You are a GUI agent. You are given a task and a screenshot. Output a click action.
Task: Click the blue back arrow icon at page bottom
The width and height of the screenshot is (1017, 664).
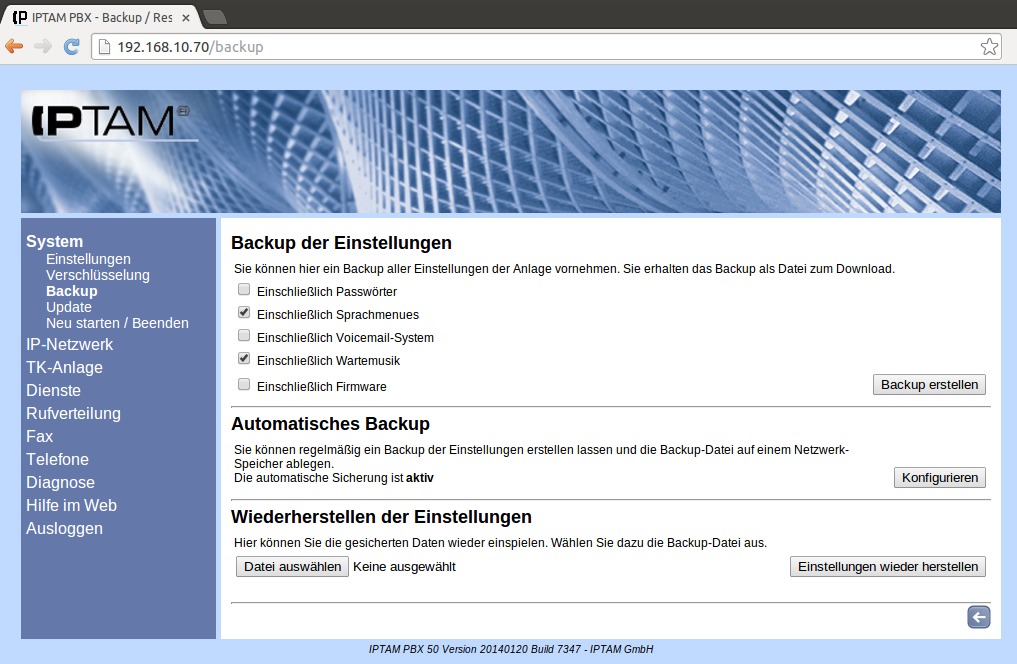pos(978,618)
